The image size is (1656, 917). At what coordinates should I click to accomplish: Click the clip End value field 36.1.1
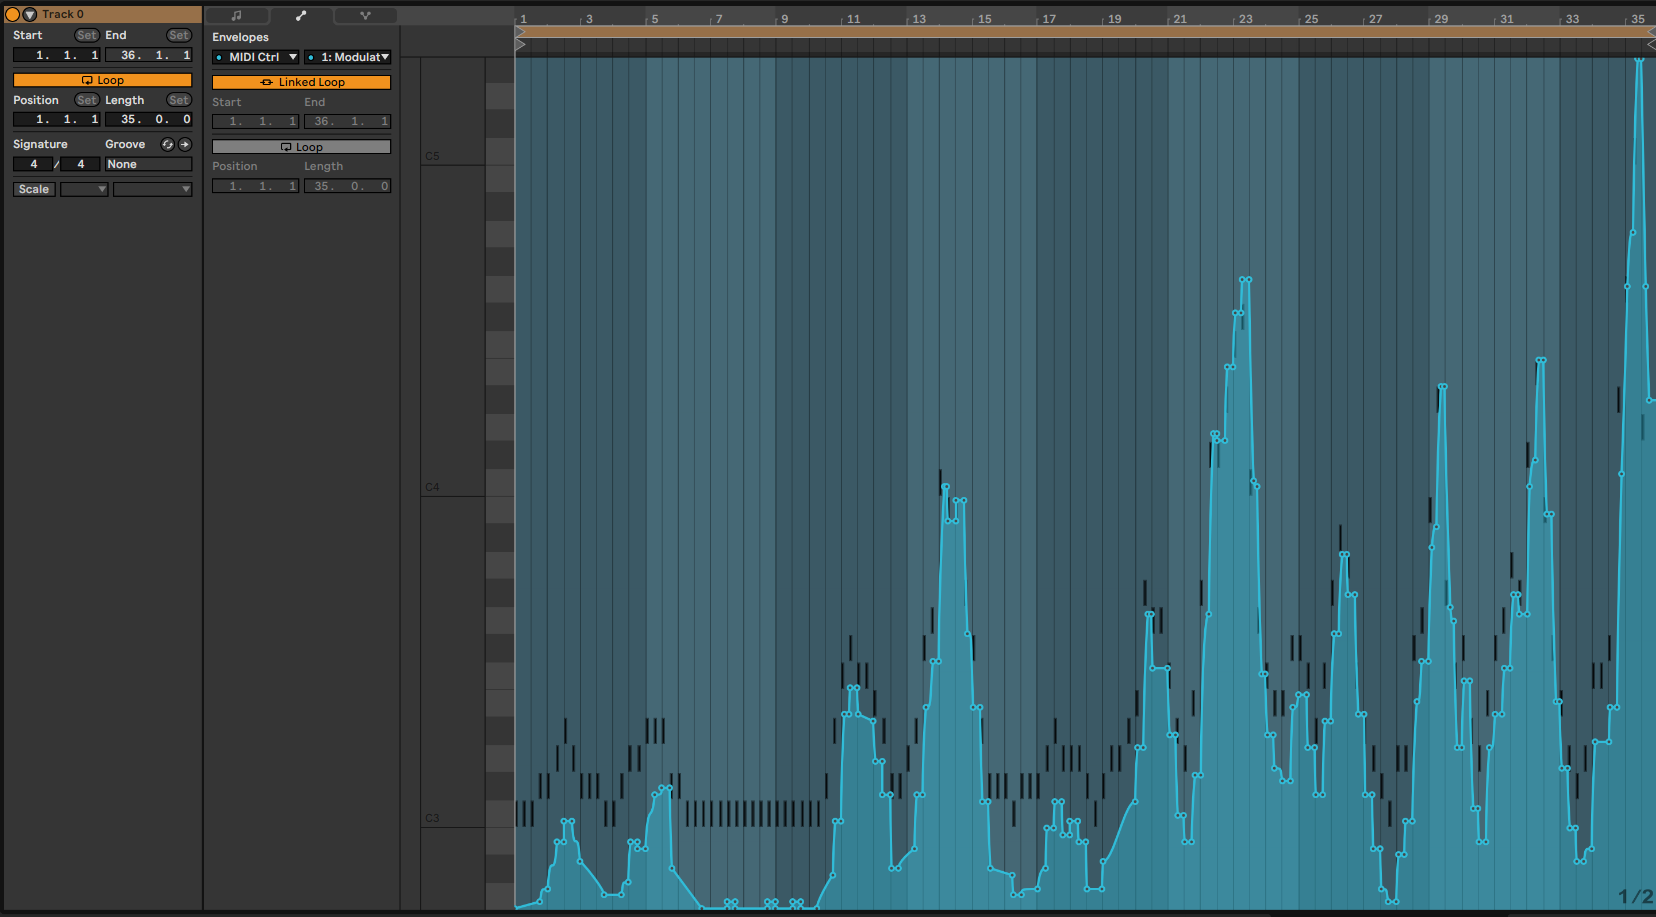(148, 55)
